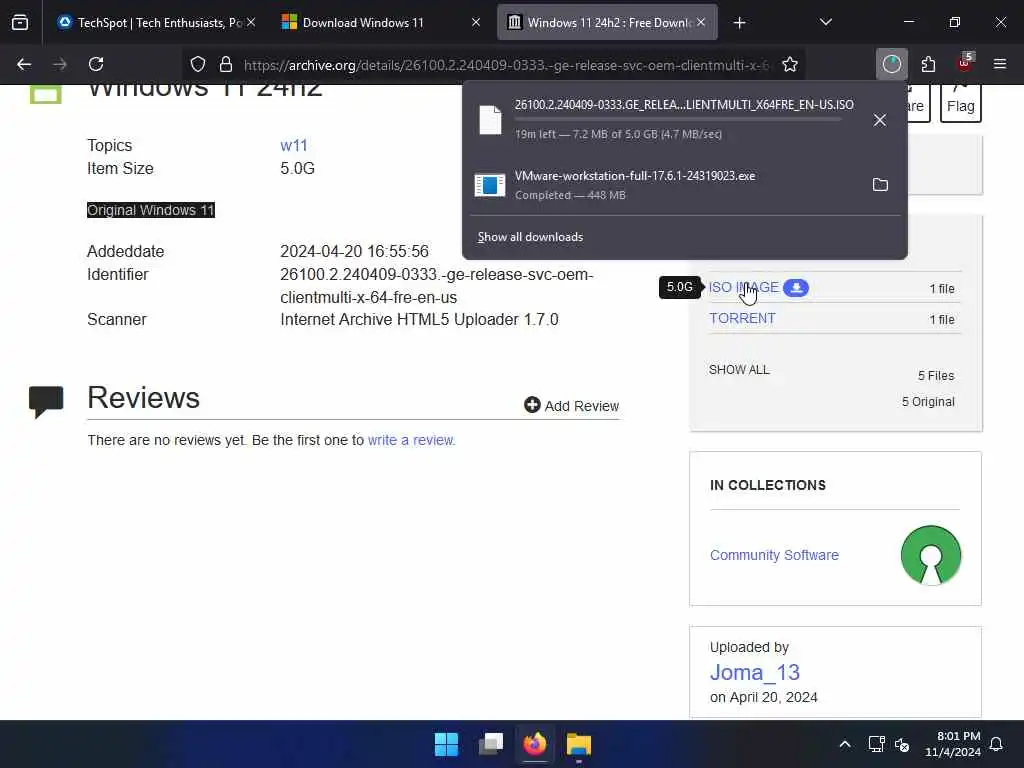Click the ISO IMAGE download link

(x=744, y=287)
